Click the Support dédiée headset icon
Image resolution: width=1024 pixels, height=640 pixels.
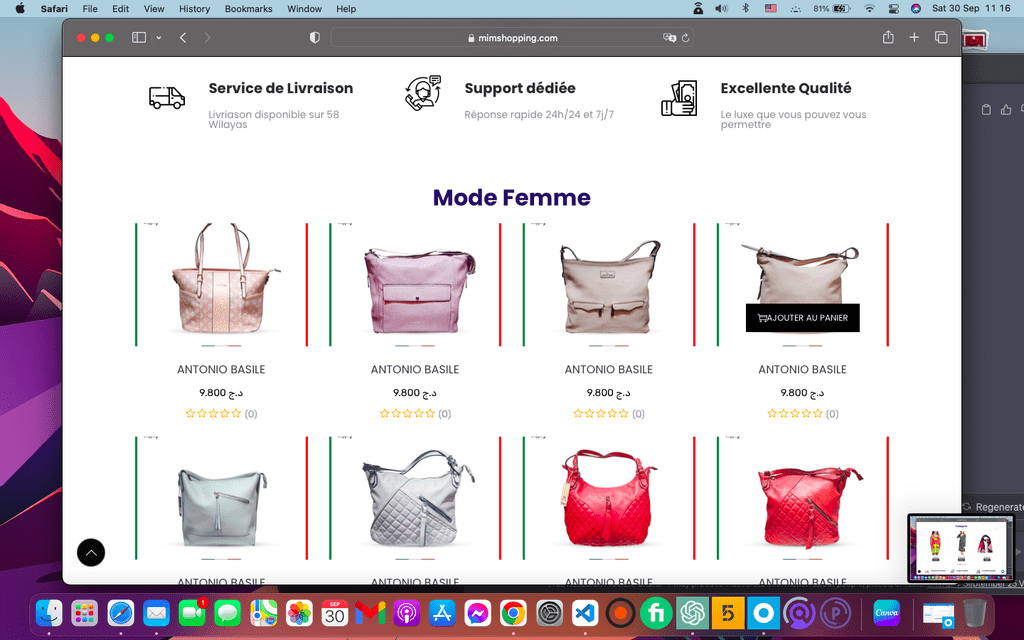coord(423,93)
